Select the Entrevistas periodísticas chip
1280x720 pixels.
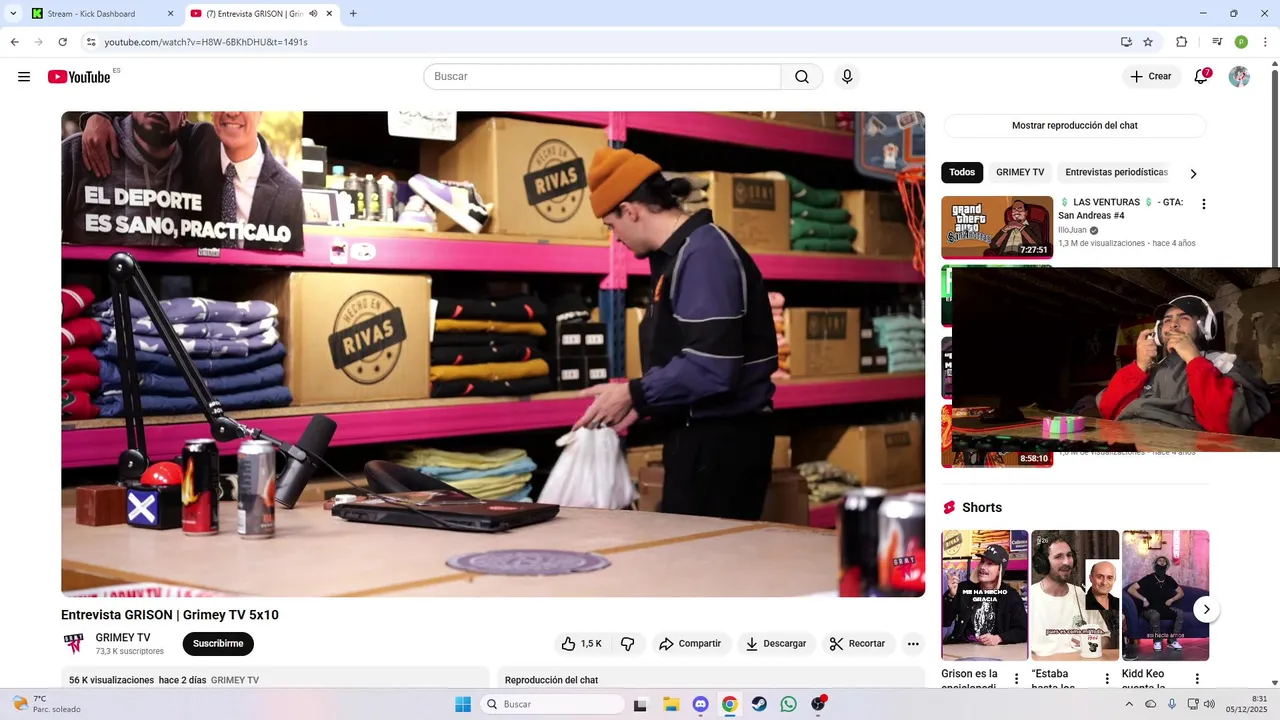click(1116, 172)
